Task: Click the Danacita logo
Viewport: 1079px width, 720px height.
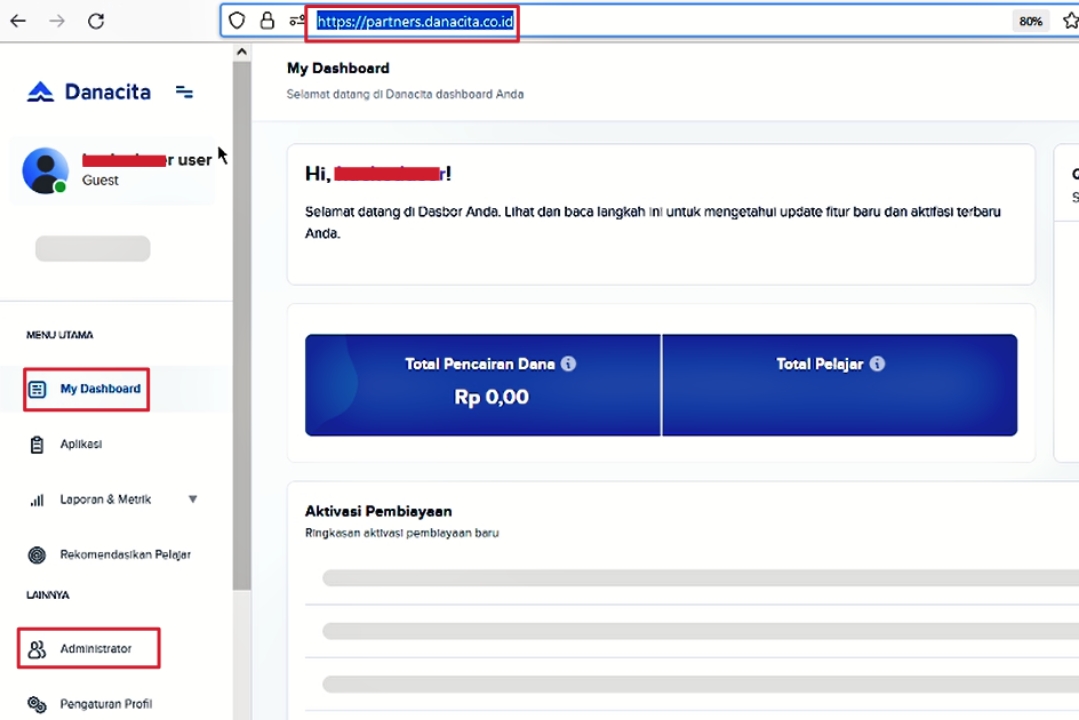Action: pyautogui.click(x=89, y=92)
